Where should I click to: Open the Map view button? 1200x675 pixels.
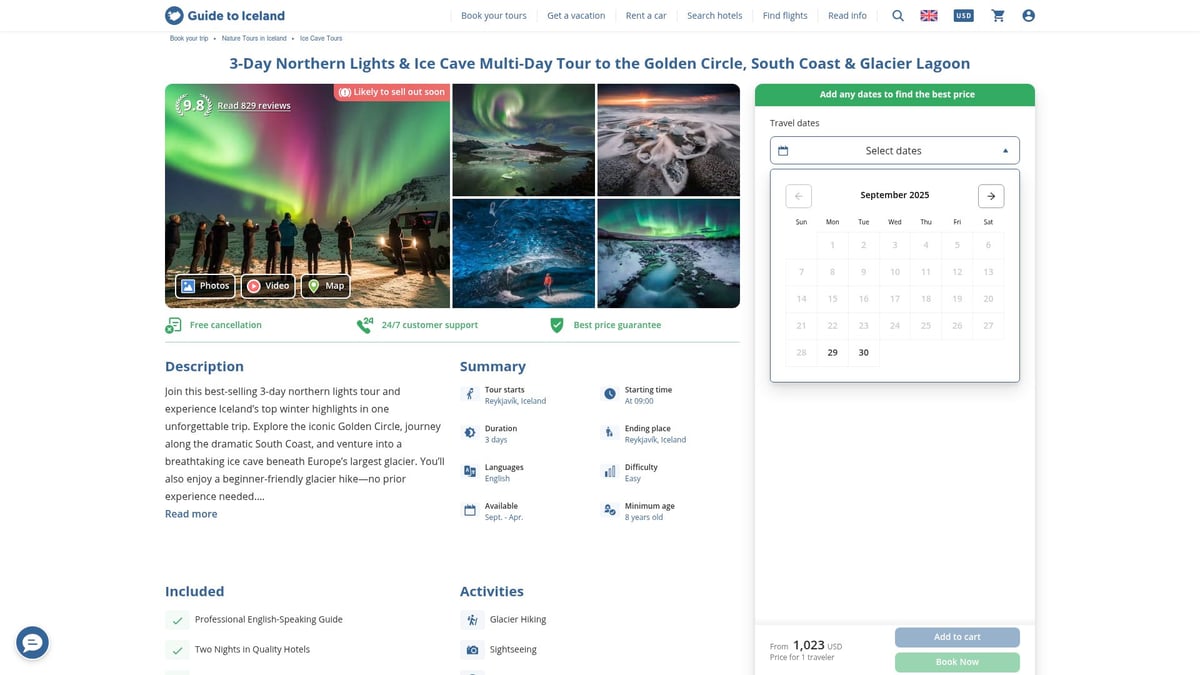pyautogui.click(x=325, y=286)
